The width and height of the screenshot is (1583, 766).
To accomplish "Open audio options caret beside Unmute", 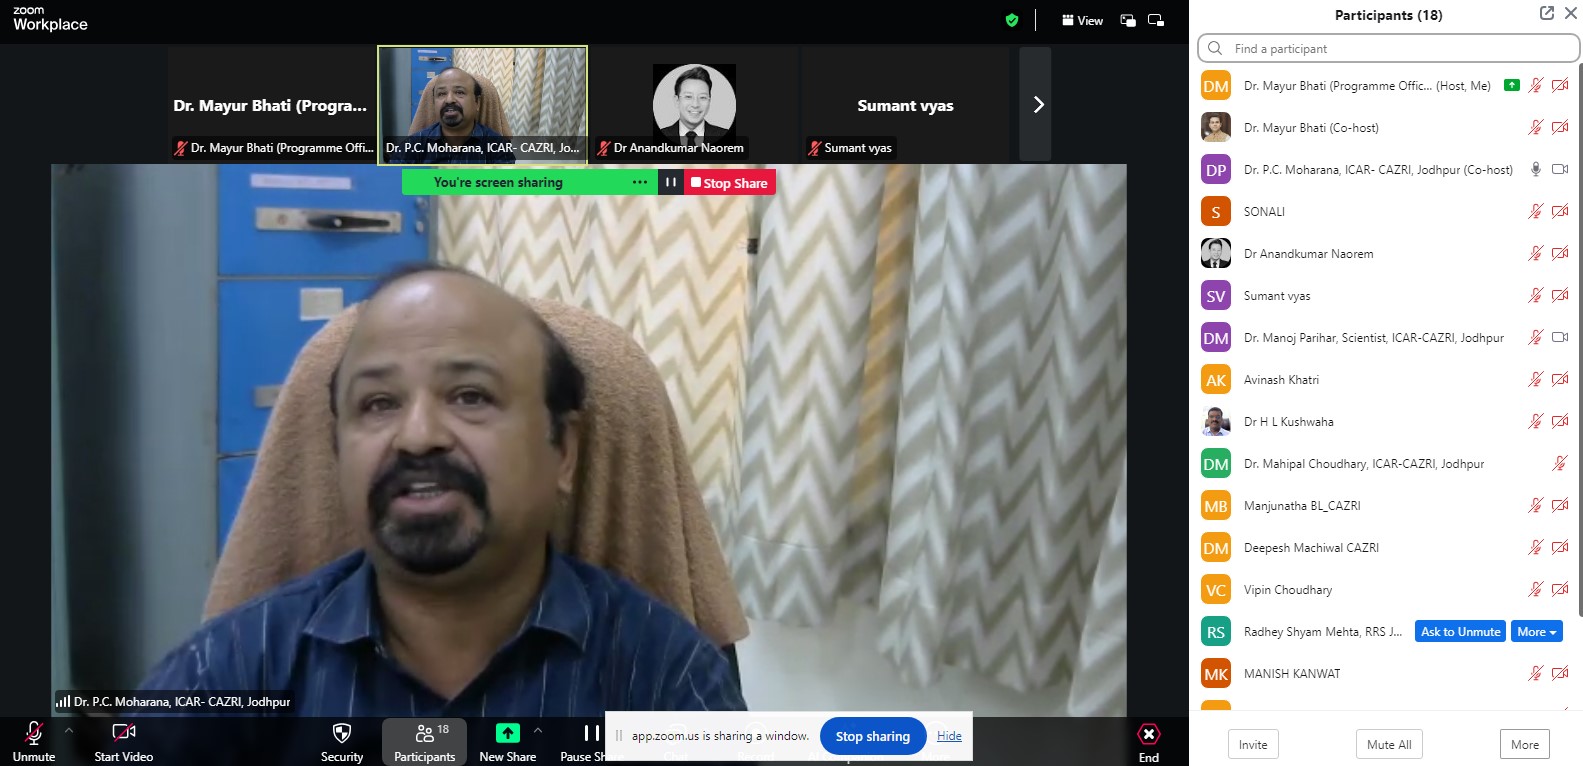I will pyautogui.click(x=69, y=731).
